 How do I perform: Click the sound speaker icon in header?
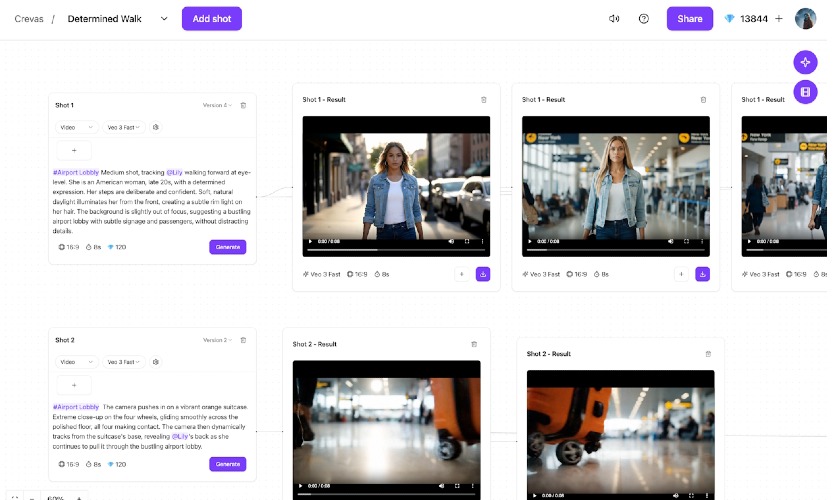[614, 19]
